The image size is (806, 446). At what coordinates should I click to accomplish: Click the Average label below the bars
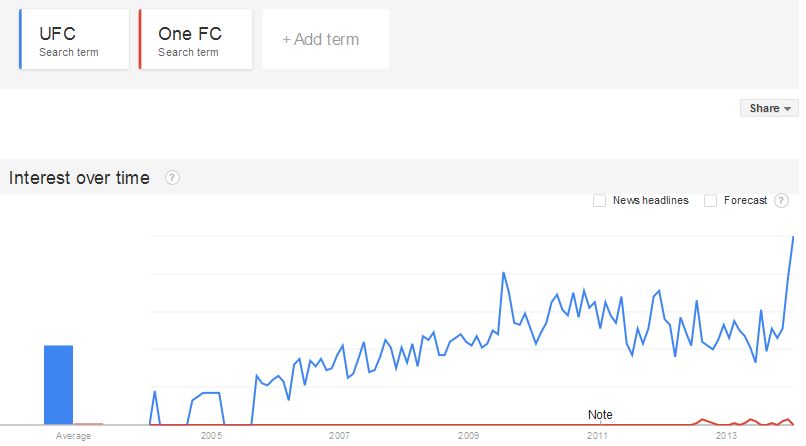pyautogui.click(x=73, y=437)
